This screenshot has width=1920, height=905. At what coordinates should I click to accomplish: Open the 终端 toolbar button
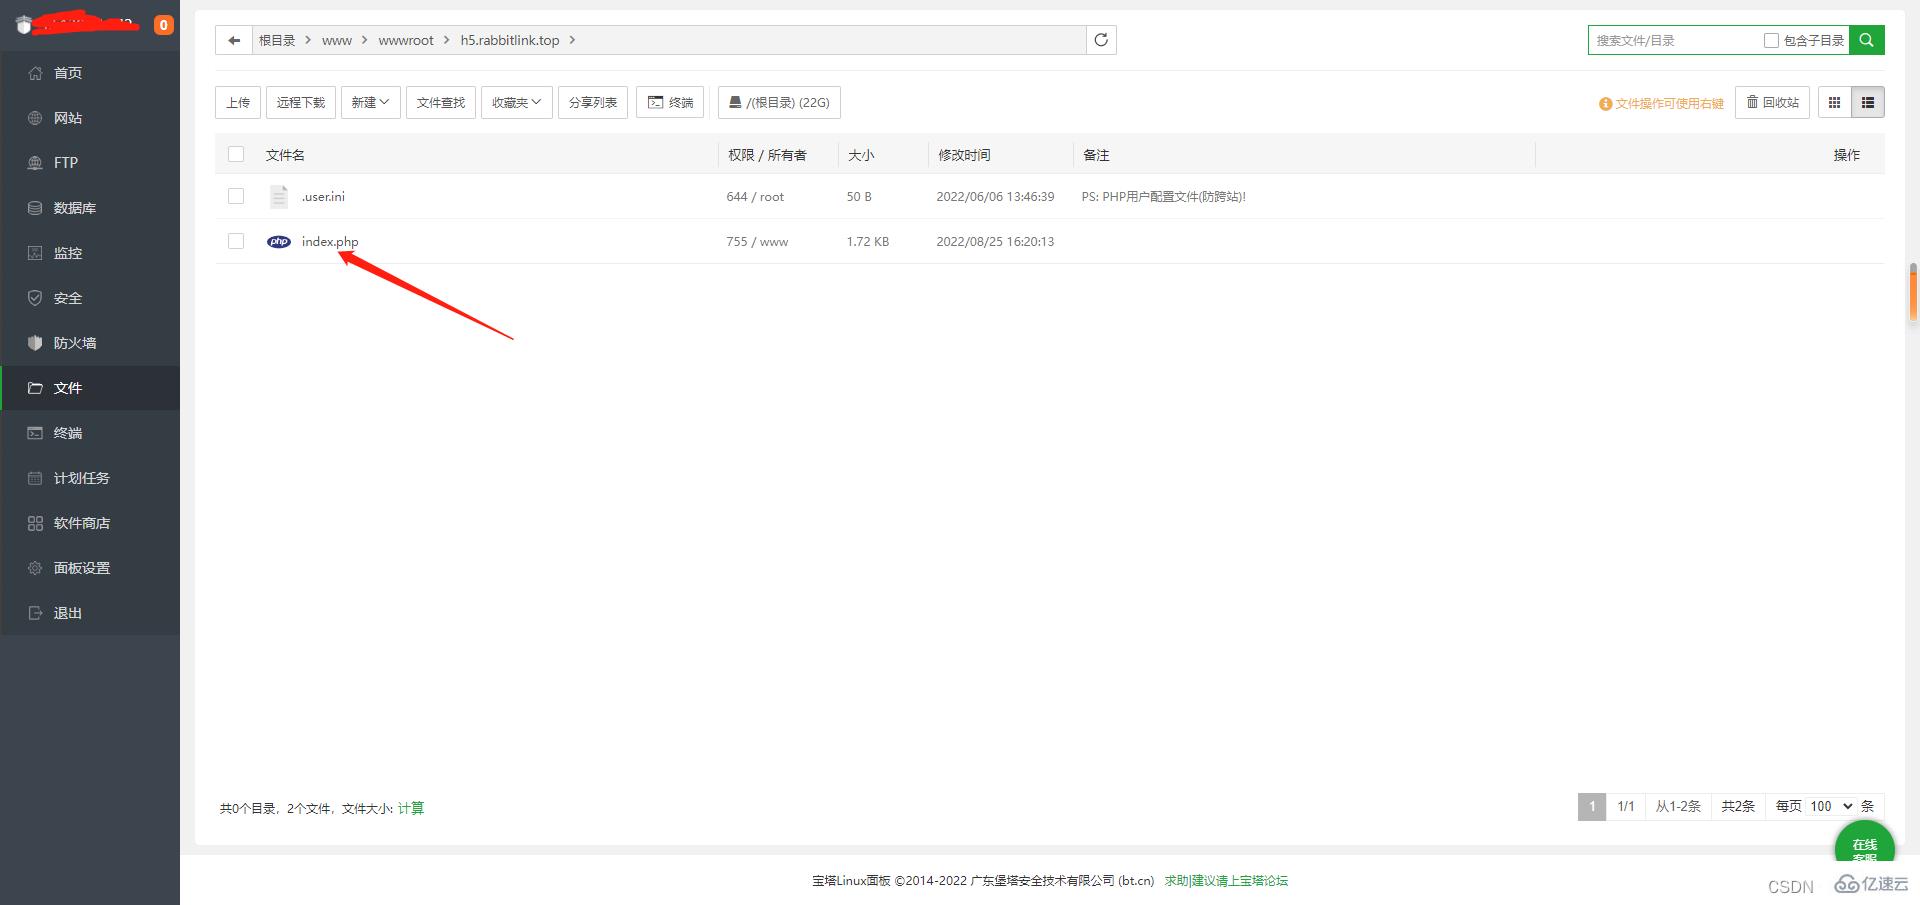(670, 102)
